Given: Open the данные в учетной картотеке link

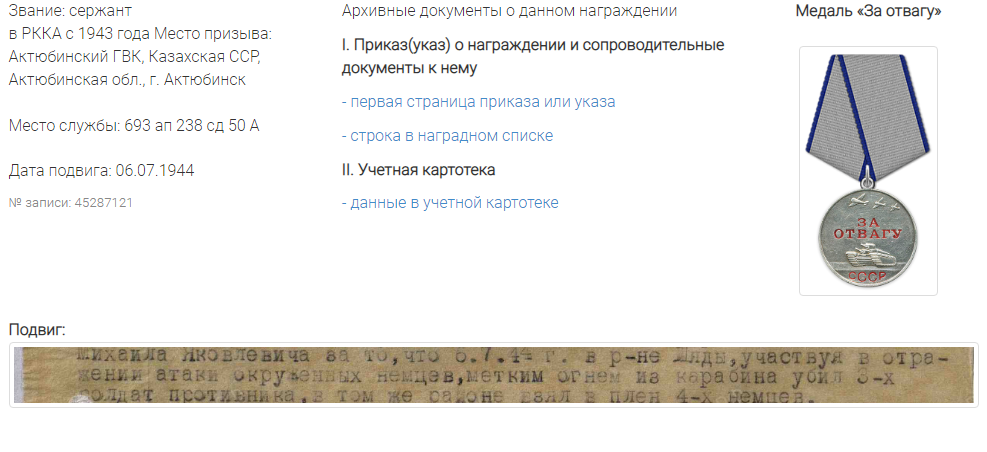Looking at the screenshot, I should (450, 203).
